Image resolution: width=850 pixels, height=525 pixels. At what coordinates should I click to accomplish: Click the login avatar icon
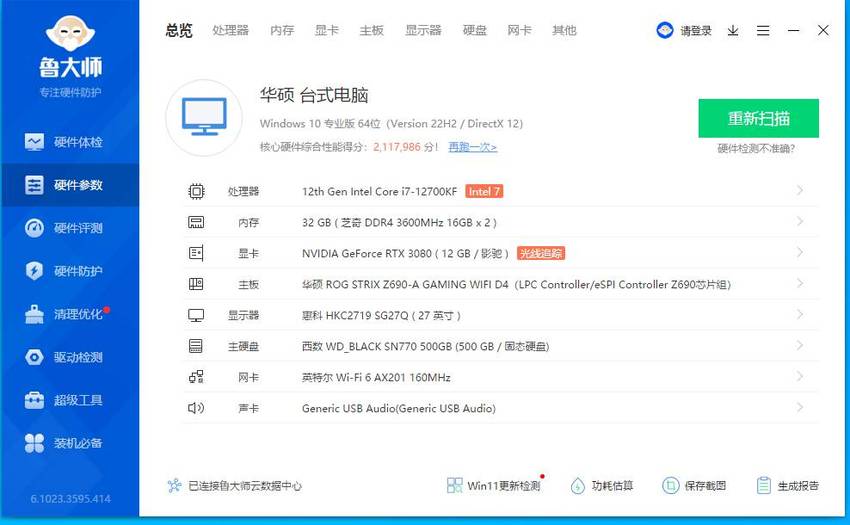[664, 30]
